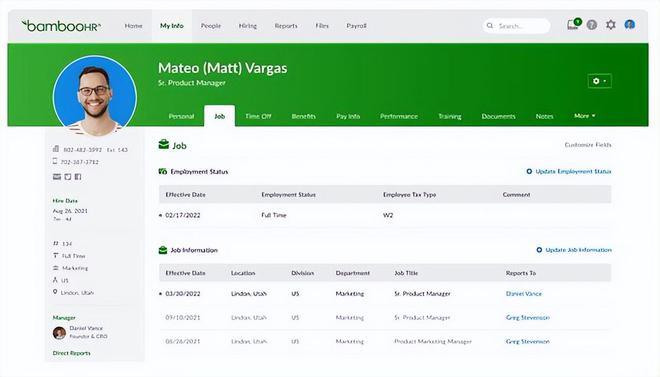Open Daniel Vance link in Reports To
This screenshot has height=377, width=660.
tap(524, 294)
